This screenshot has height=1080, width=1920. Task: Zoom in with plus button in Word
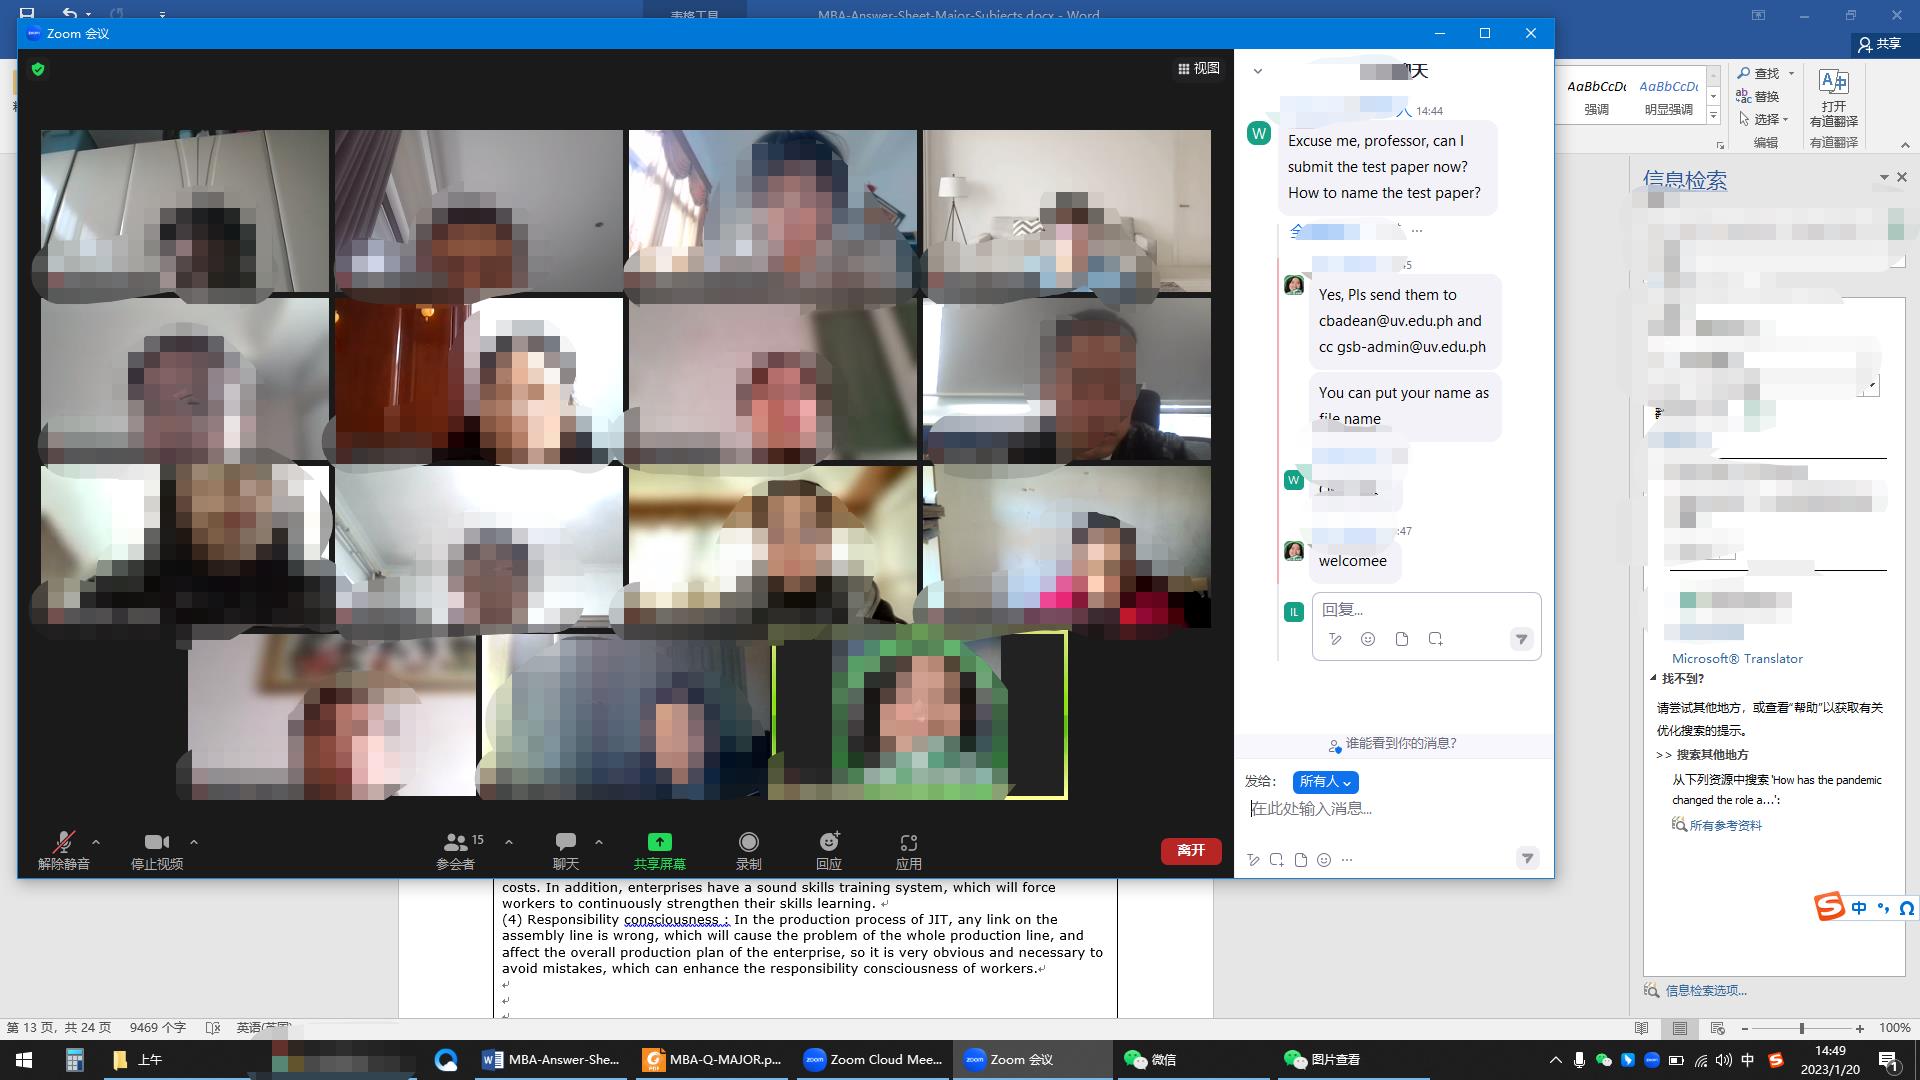(1860, 1028)
